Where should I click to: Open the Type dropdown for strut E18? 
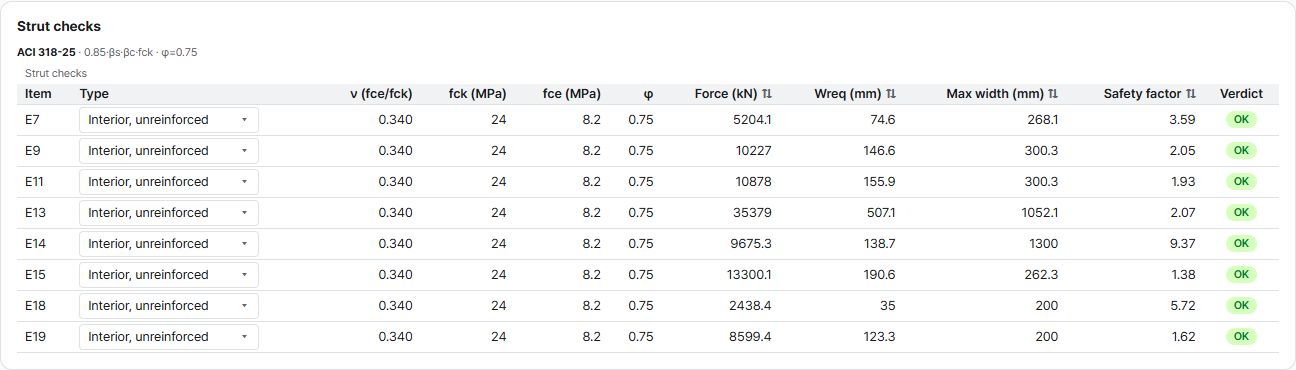coord(169,306)
